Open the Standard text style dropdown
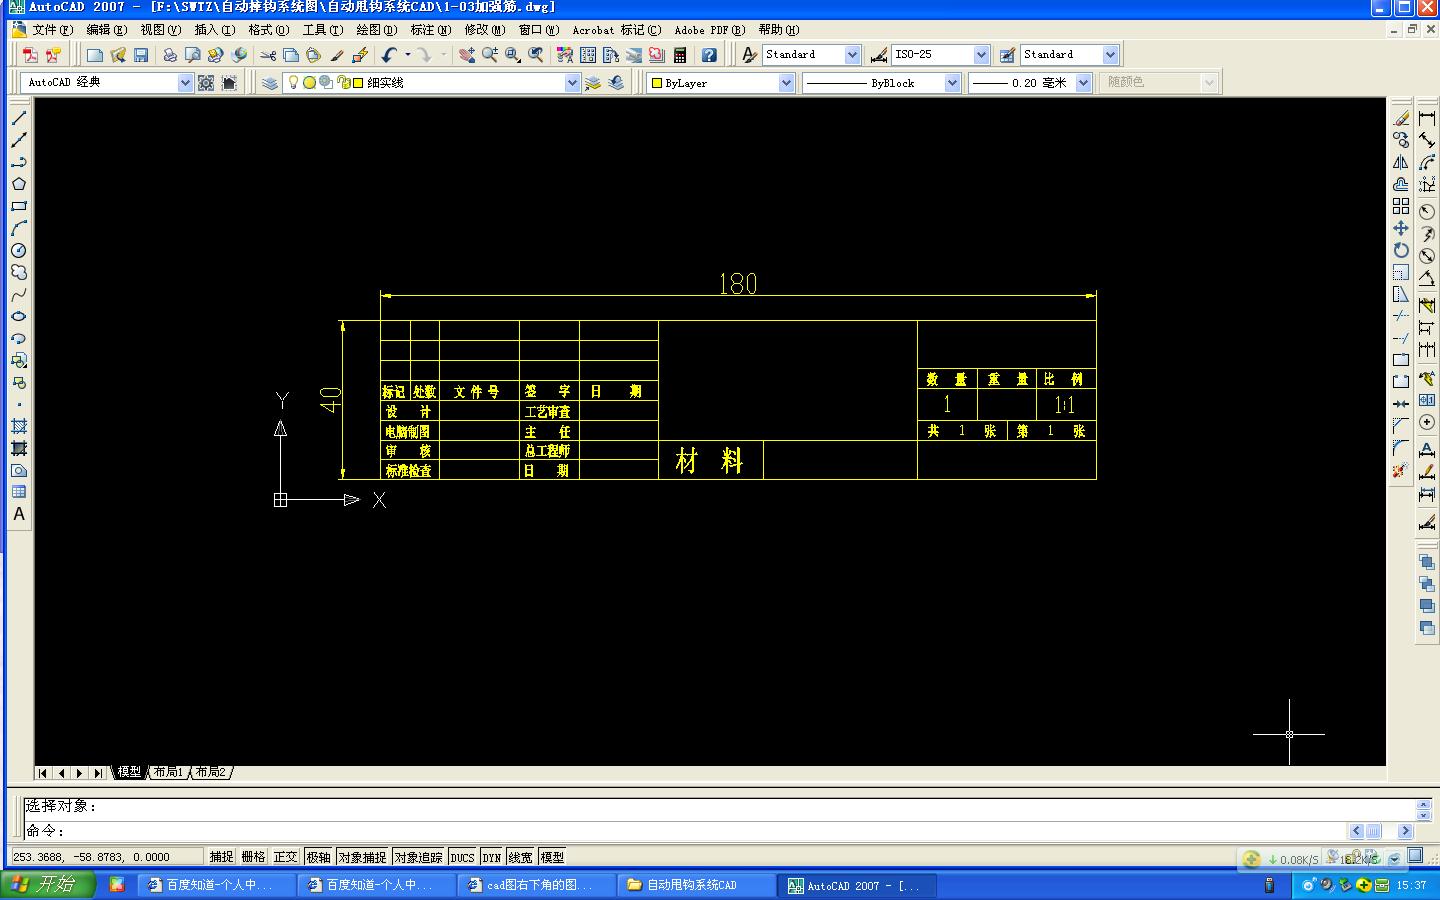This screenshot has height=900, width=1440. [x=852, y=55]
